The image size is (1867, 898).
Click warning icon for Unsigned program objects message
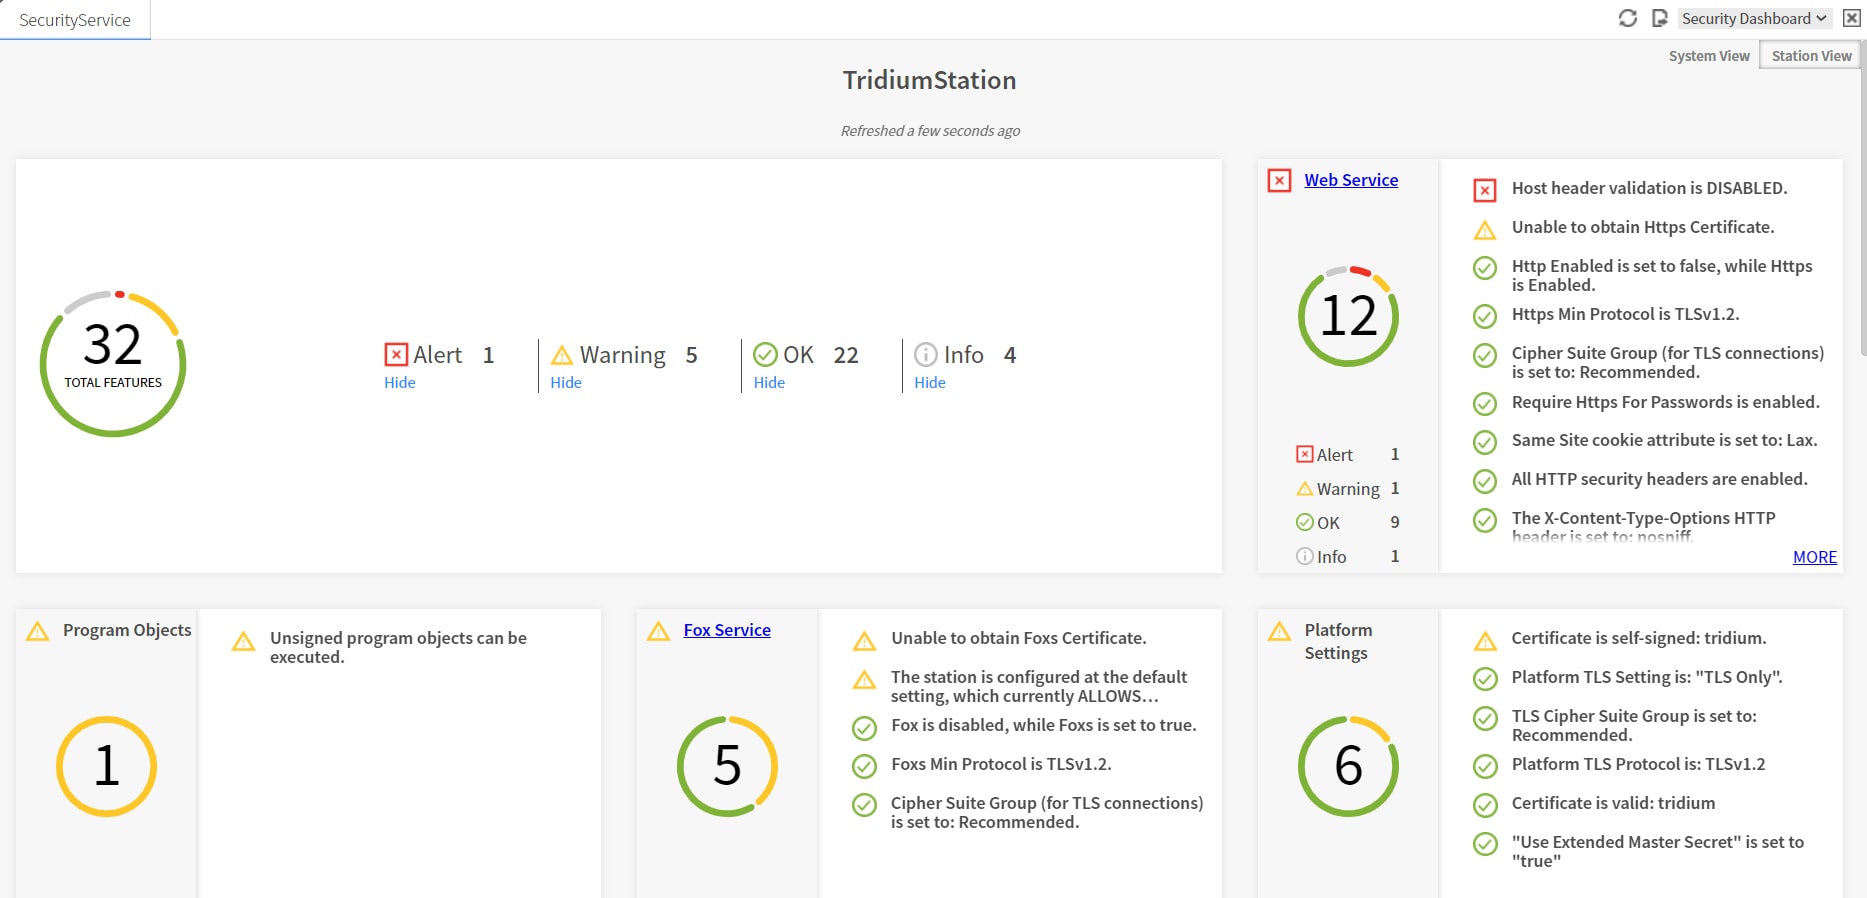243,641
